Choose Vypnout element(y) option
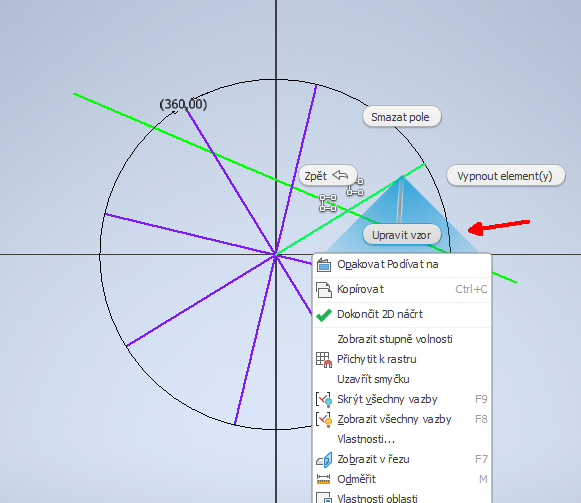Viewport: 581px width, 503px height. pos(506,176)
